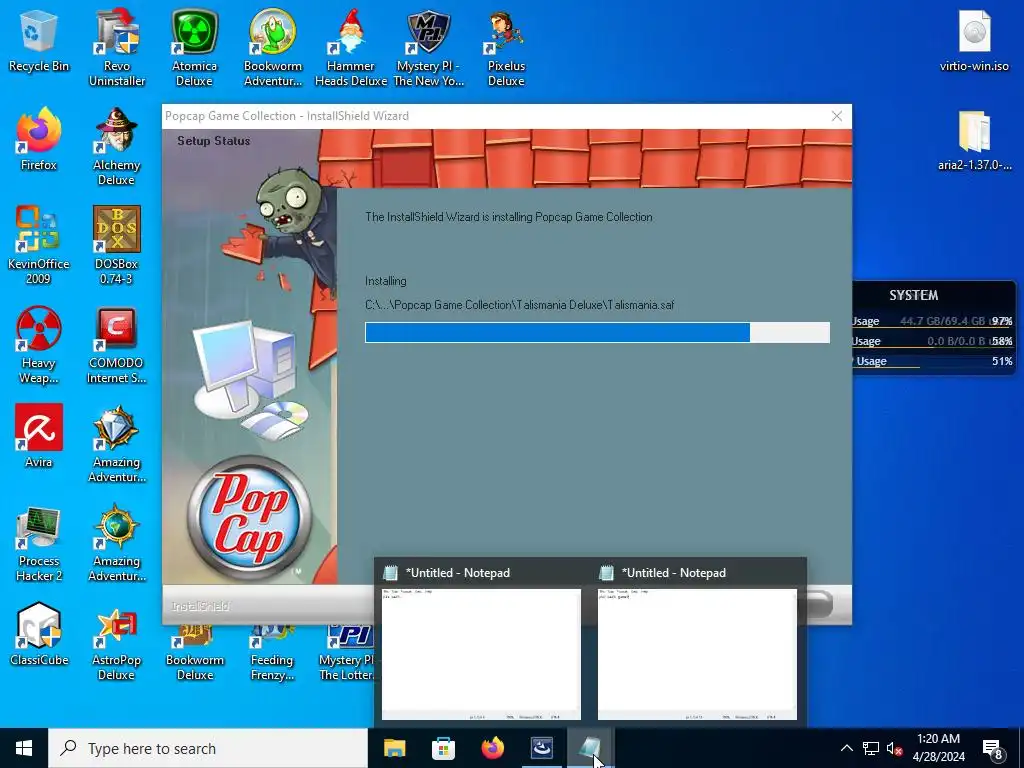Open the clock showing 1:20 AM
Screen dimensions: 1024x768
point(938,748)
